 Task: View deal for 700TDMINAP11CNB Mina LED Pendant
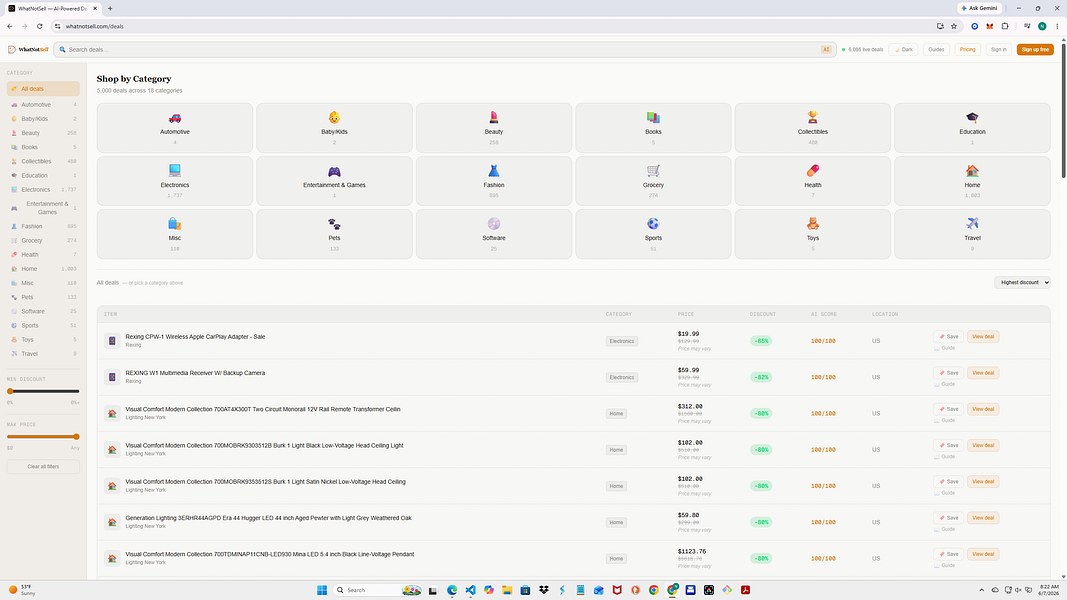[983, 554]
